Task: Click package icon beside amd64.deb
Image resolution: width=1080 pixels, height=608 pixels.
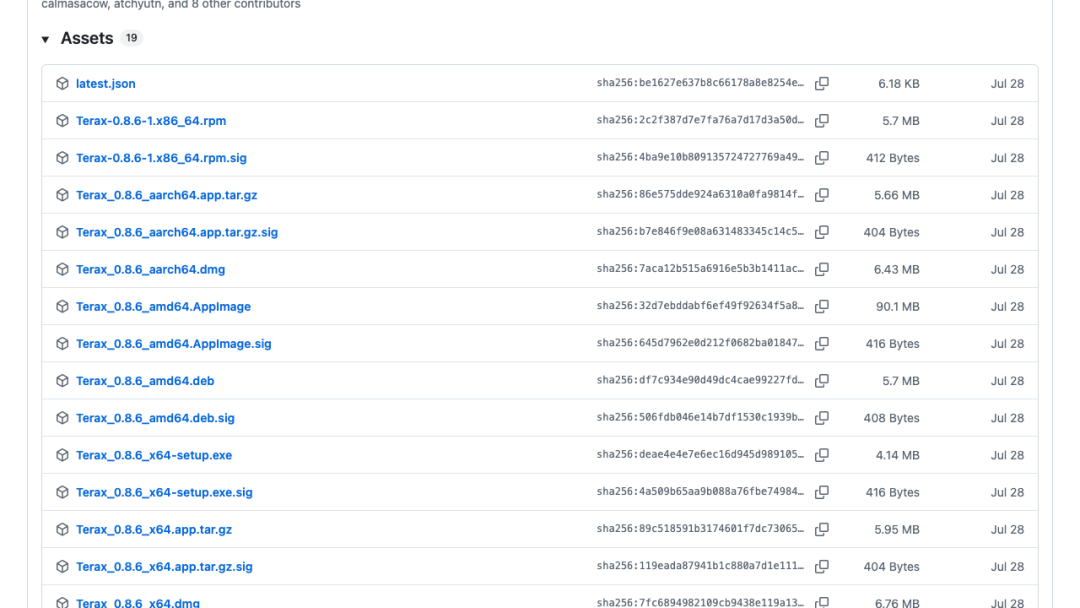Action: click(x=62, y=381)
